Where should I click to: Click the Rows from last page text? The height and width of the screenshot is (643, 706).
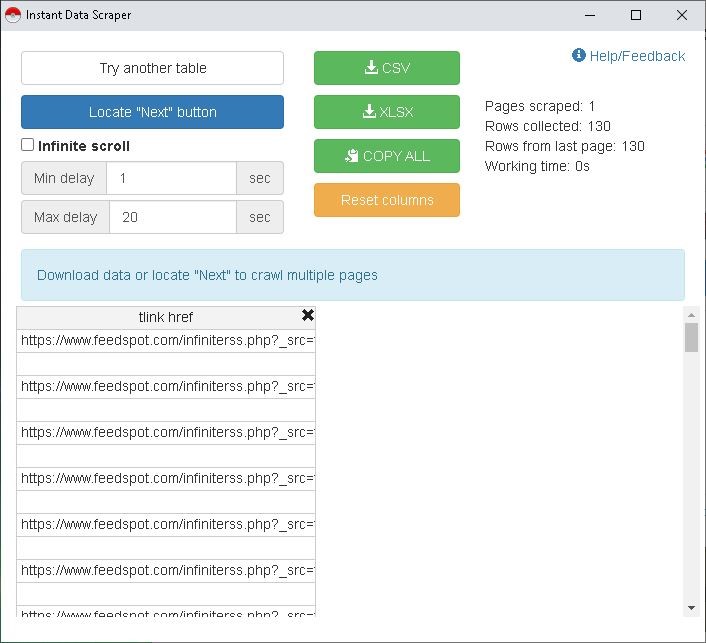click(565, 146)
